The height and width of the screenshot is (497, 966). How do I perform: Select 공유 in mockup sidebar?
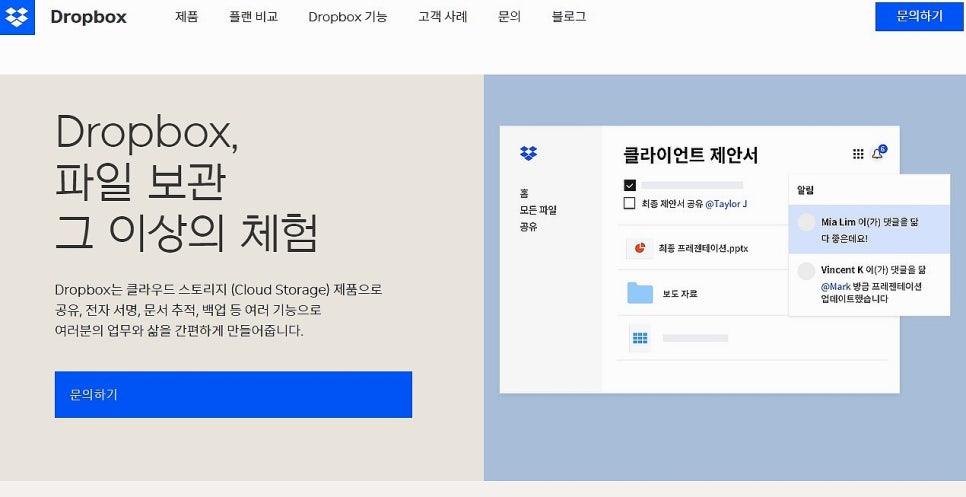[x=529, y=227]
